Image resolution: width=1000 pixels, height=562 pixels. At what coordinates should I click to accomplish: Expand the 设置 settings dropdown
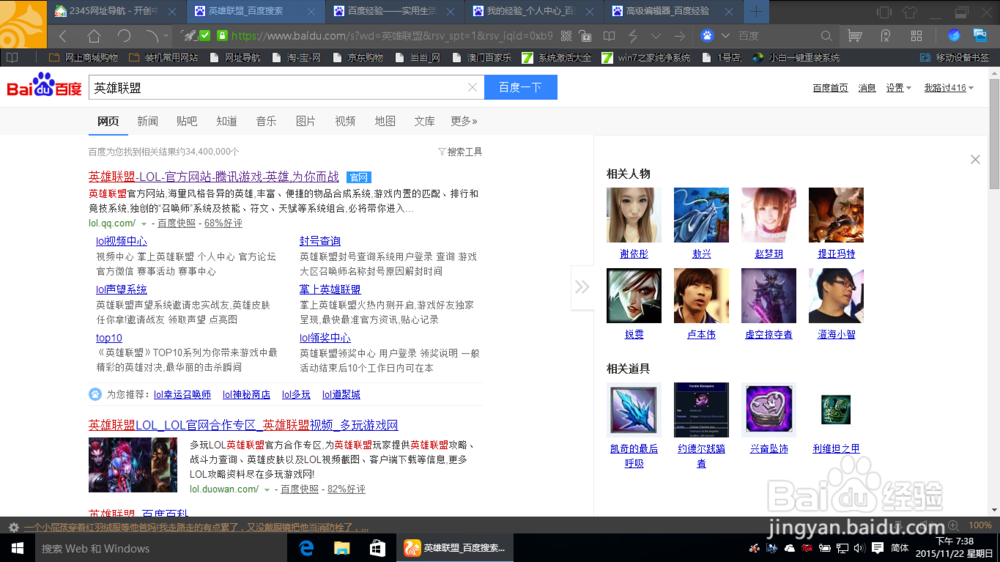point(898,88)
